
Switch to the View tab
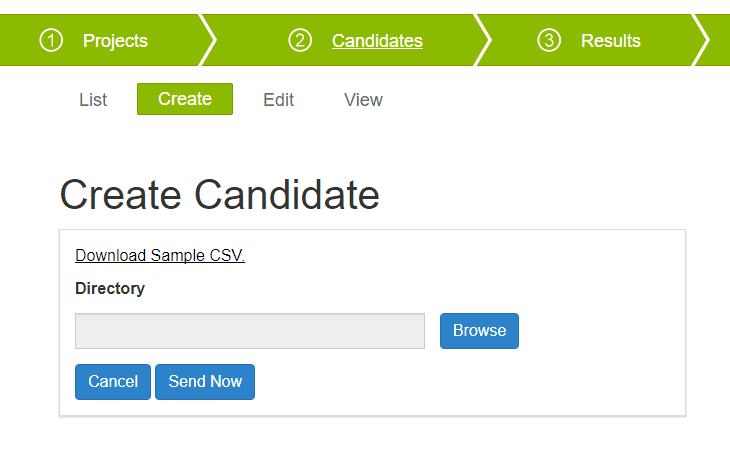point(363,100)
